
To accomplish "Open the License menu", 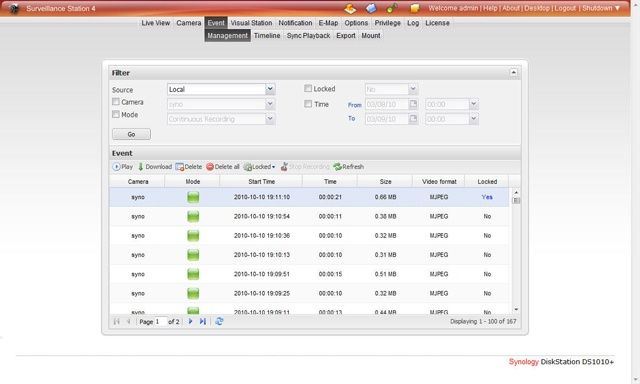I will tap(437, 23).
